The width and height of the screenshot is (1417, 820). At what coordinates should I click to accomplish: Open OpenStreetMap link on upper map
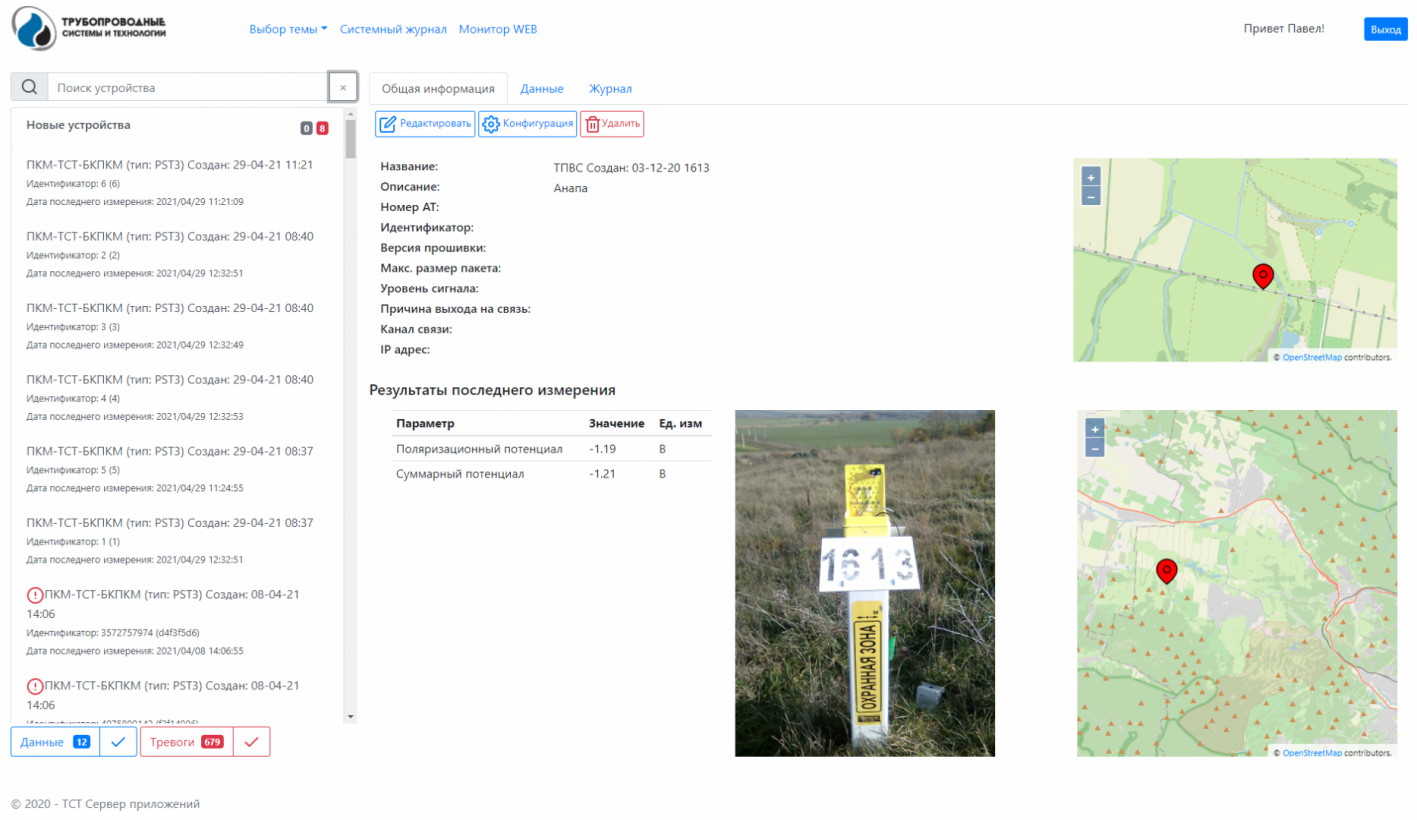click(1312, 357)
